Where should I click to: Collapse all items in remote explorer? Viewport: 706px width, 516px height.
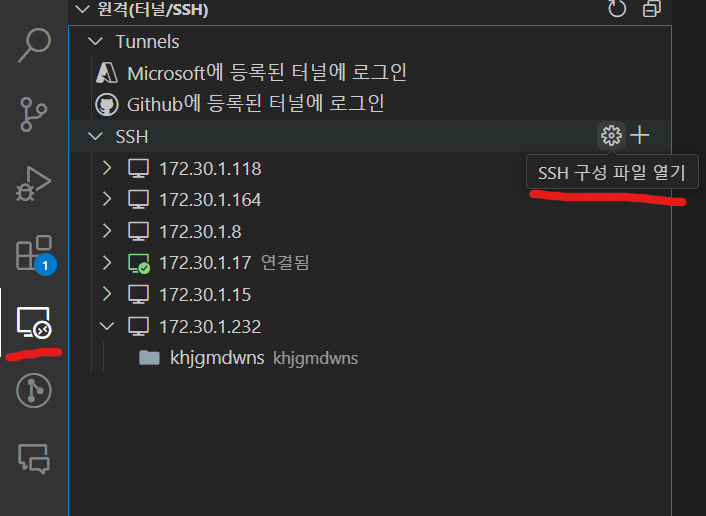point(652,9)
